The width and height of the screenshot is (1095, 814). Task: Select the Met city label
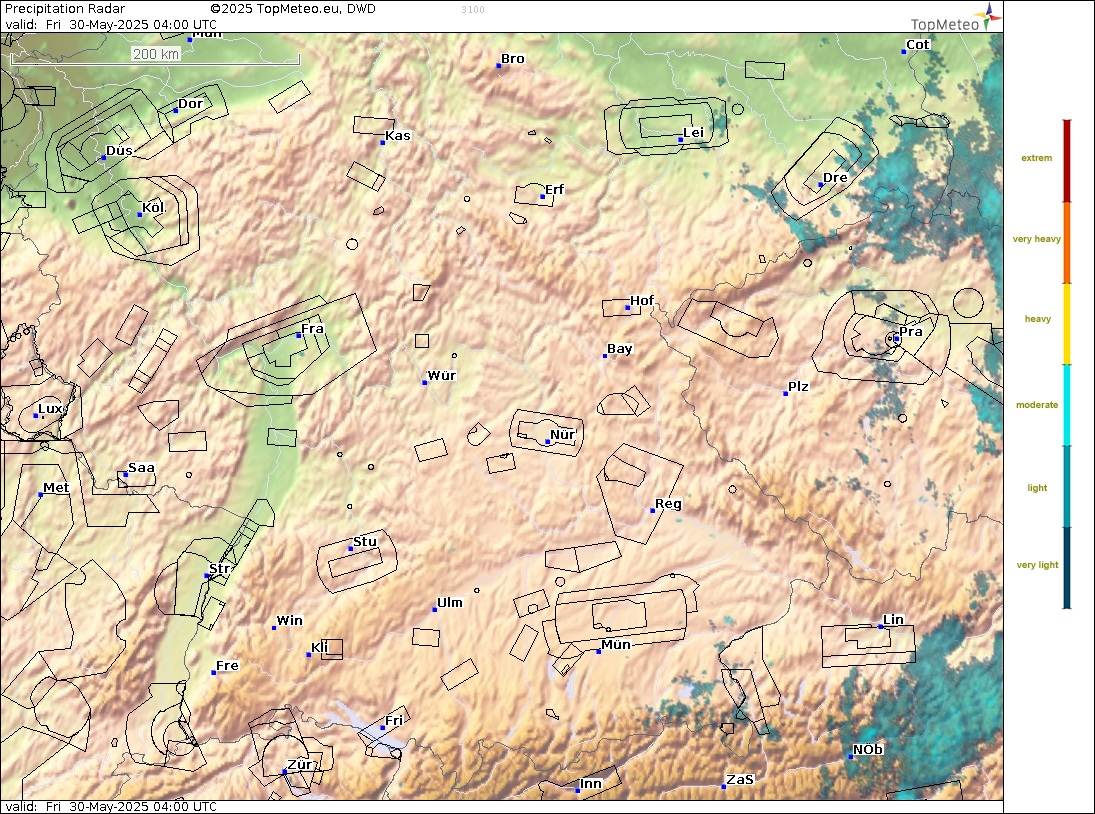click(x=56, y=487)
